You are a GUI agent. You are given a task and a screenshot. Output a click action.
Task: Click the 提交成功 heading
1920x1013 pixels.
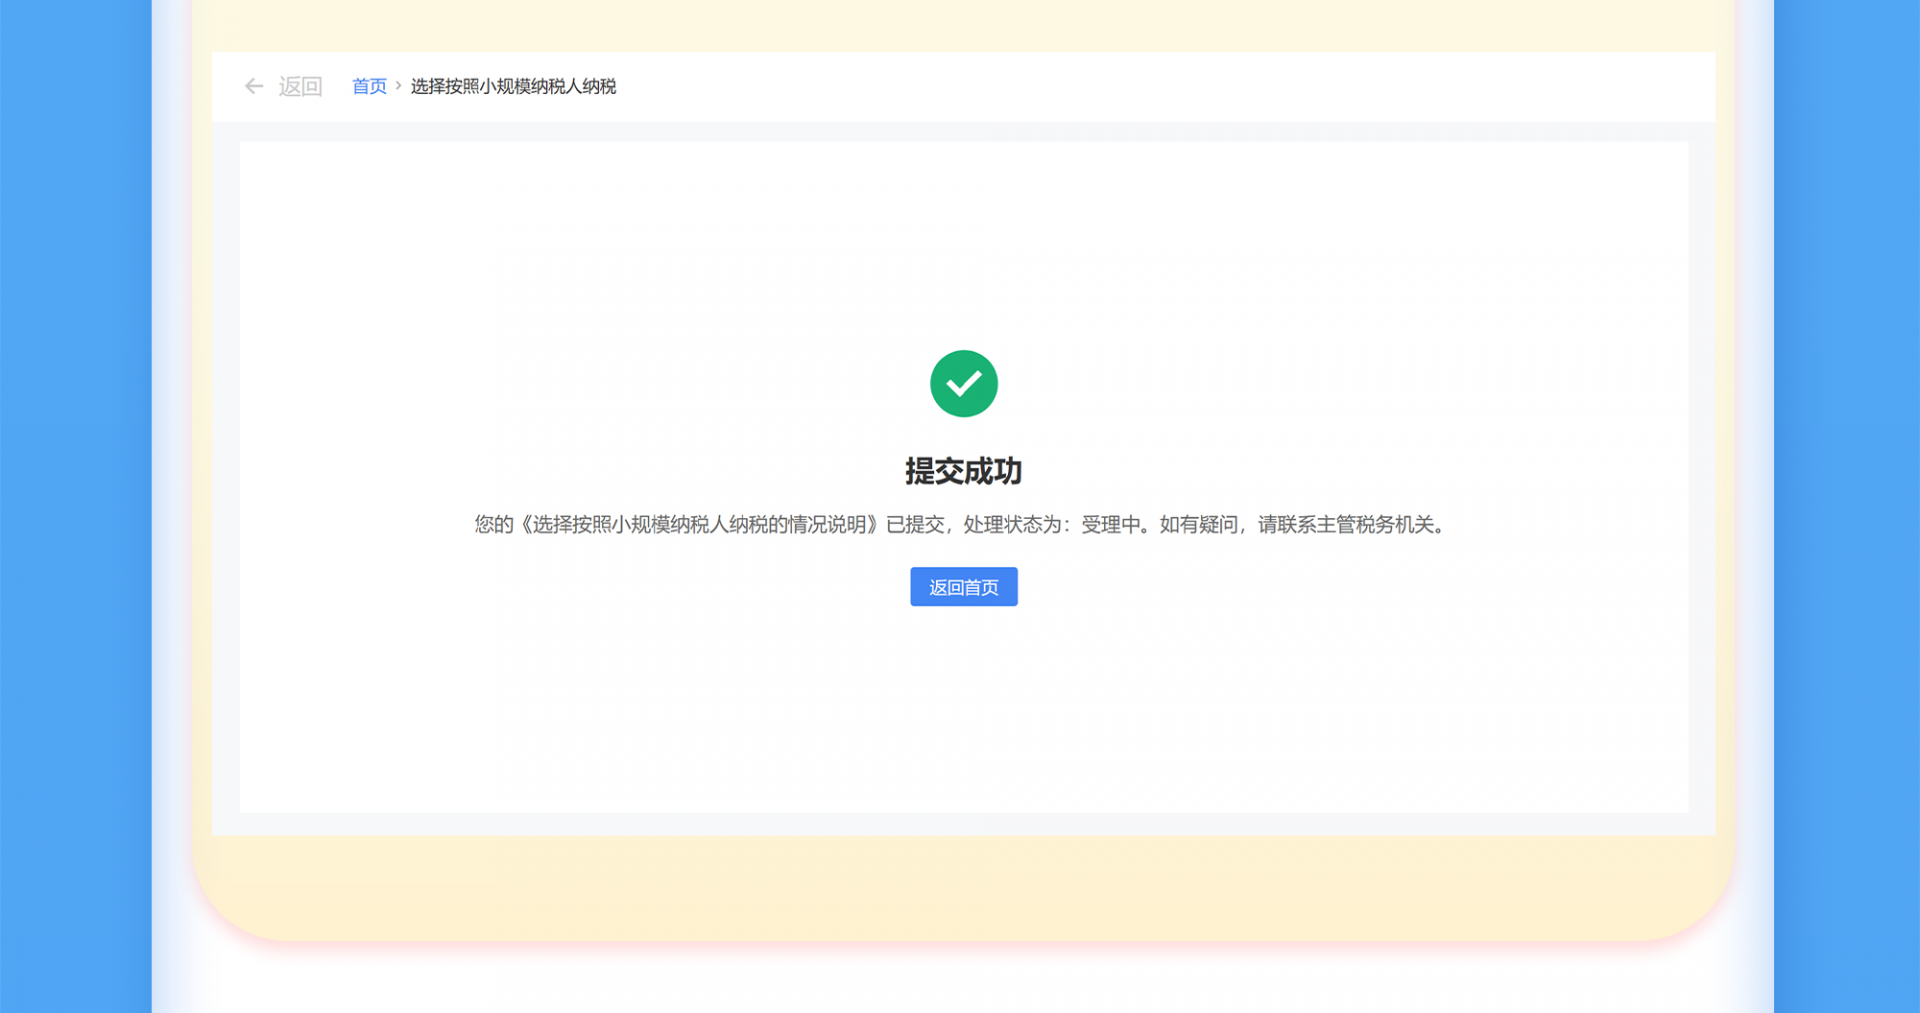tap(963, 471)
